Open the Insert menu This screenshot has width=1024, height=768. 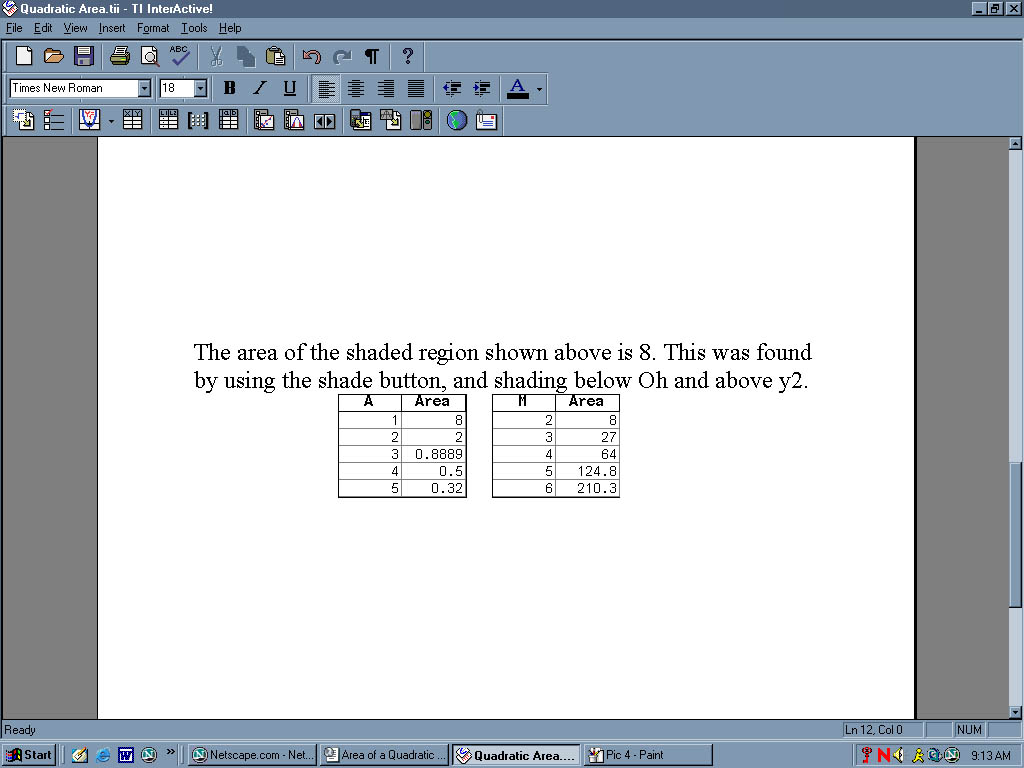[x=112, y=28]
